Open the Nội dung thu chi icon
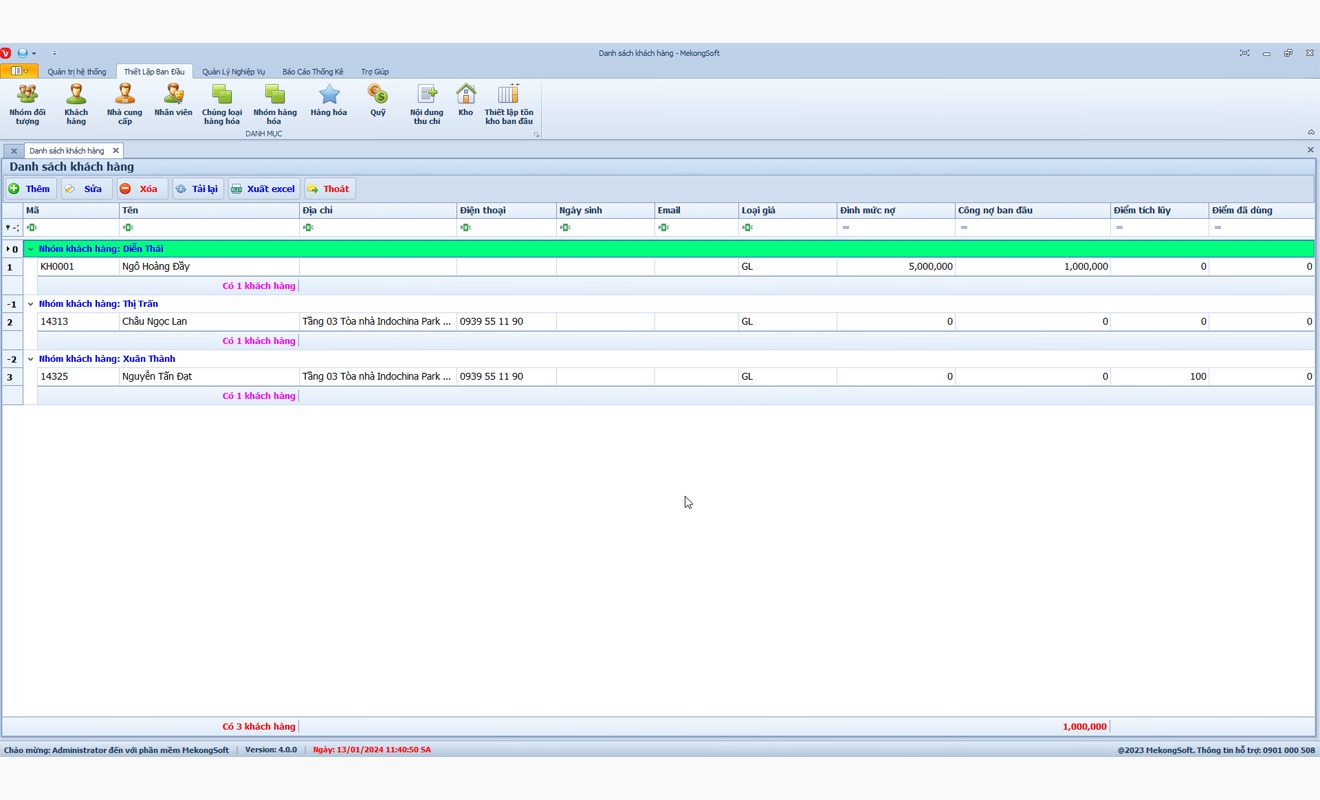The width and height of the screenshot is (1320, 800). [427, 104]
